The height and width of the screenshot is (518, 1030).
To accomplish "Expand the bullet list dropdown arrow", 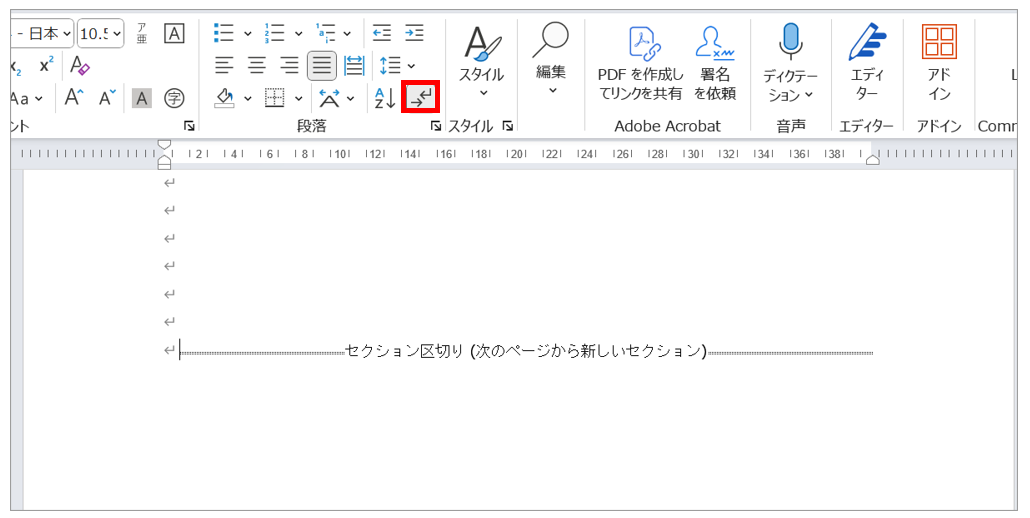I will tap(247, 33).
